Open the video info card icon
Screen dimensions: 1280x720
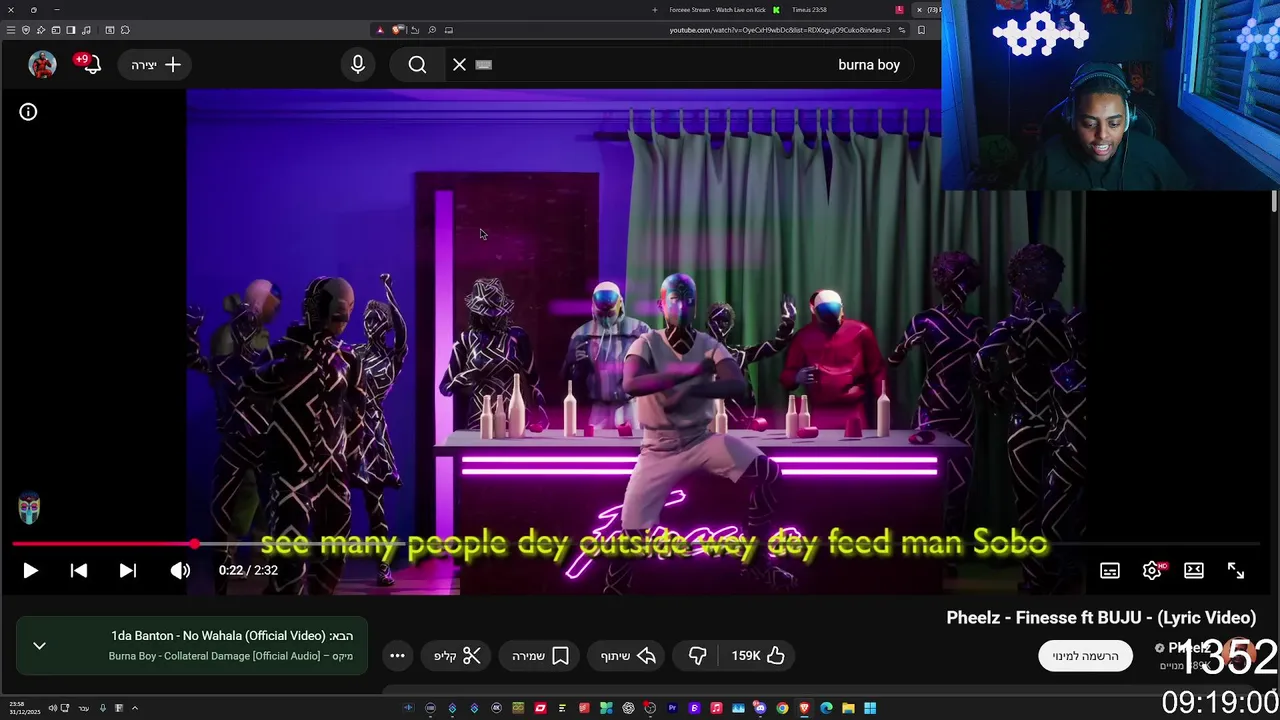(x=28, y=112)
